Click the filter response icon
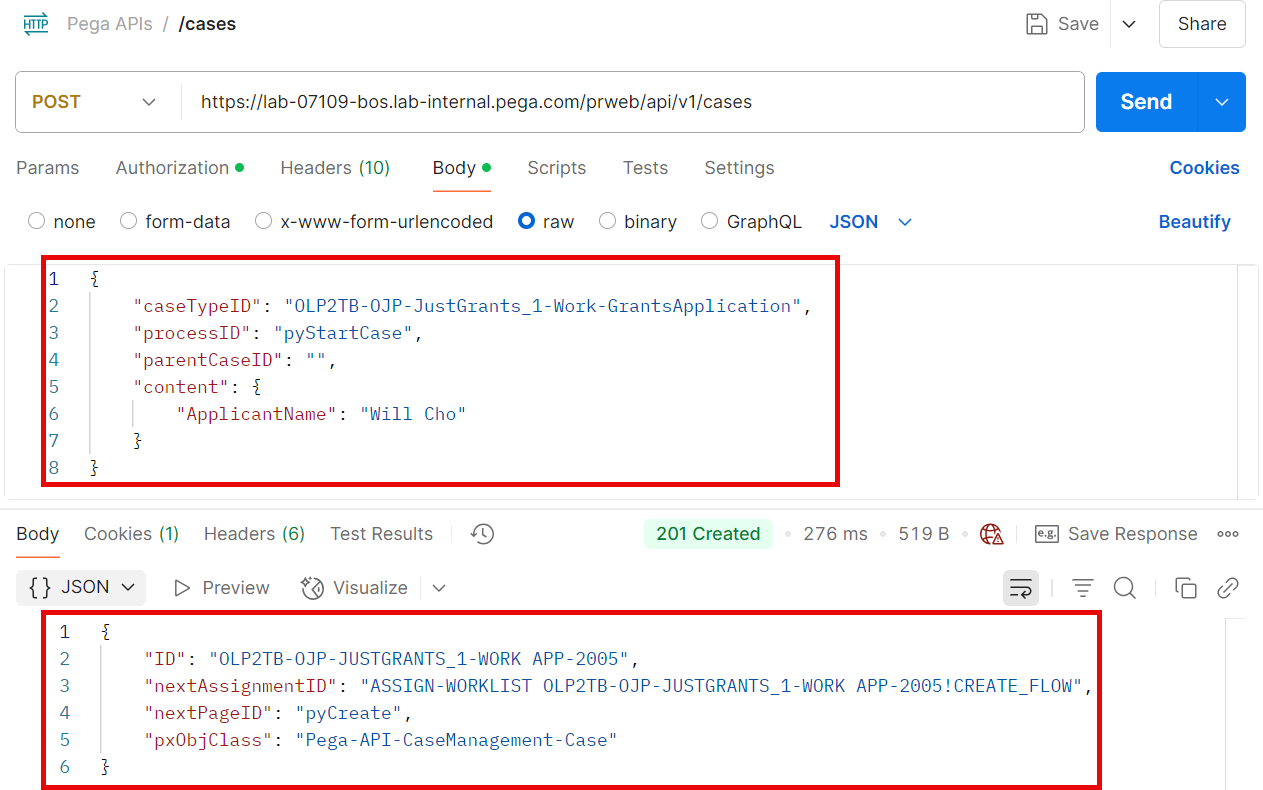Viewport: 1263px width, 790px height. click(x=1082, y=588)
